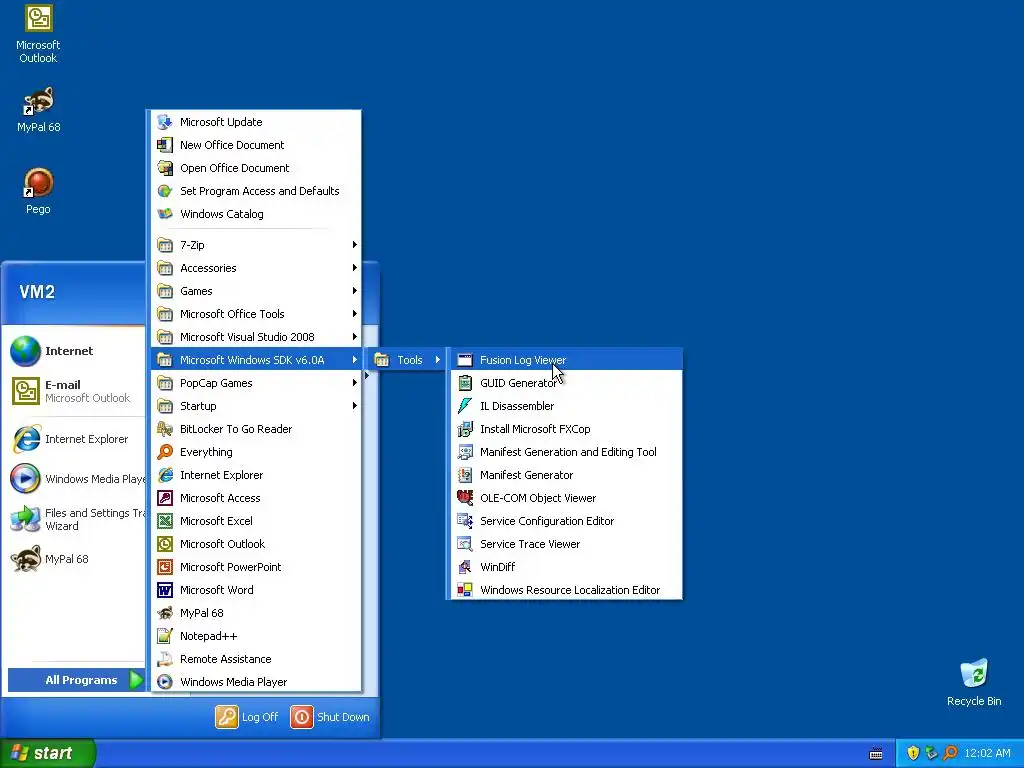The width and height of the screenshot is (1024, 768).
Task: Click the WinDiff icon
Action: [x=464, y=567]
